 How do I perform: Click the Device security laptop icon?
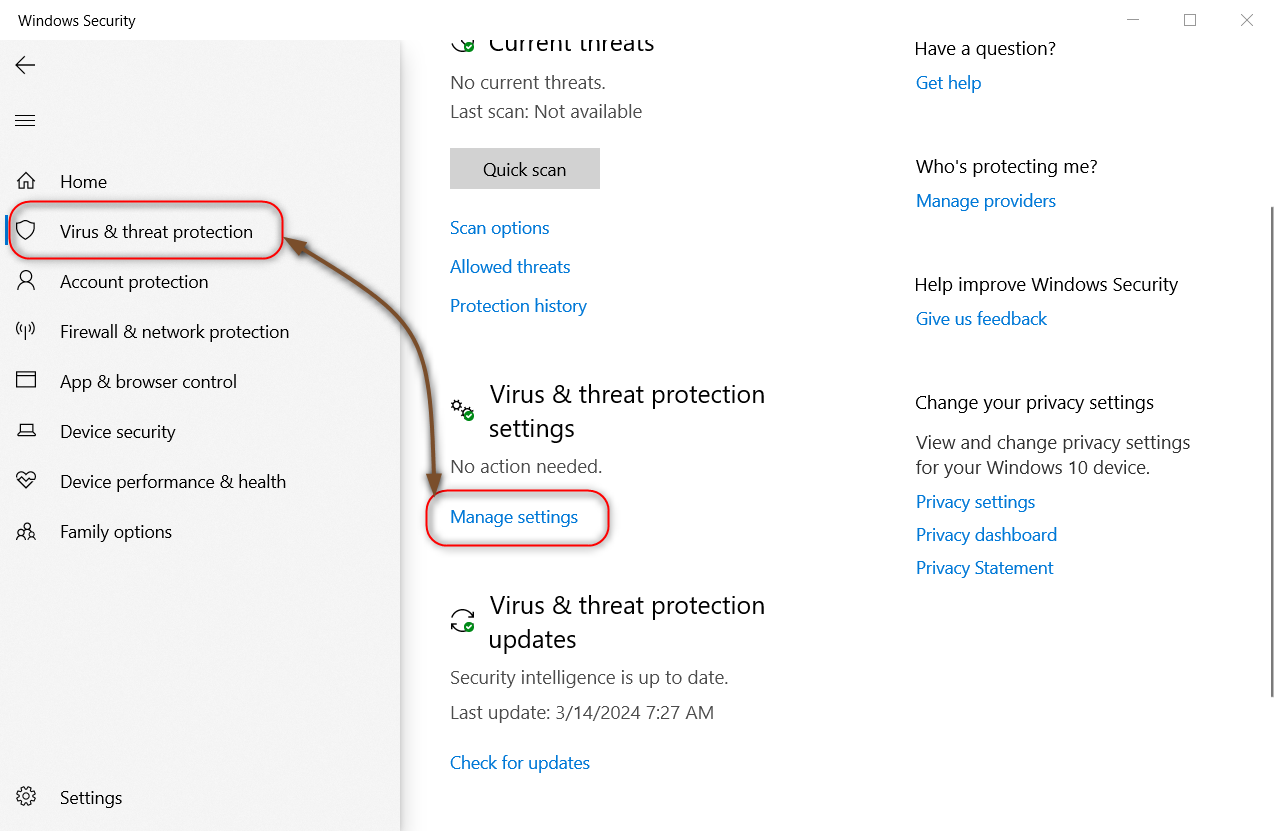pos(26,431)
